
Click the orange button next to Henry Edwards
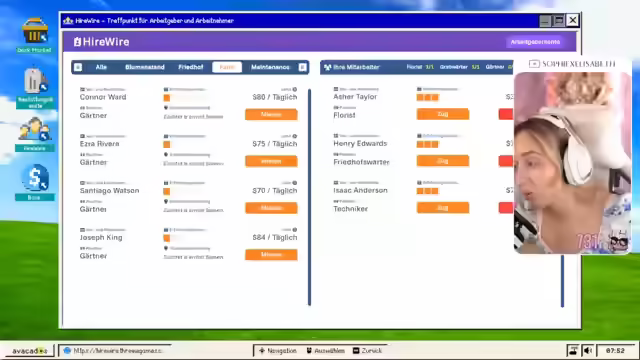pos(443,161)
